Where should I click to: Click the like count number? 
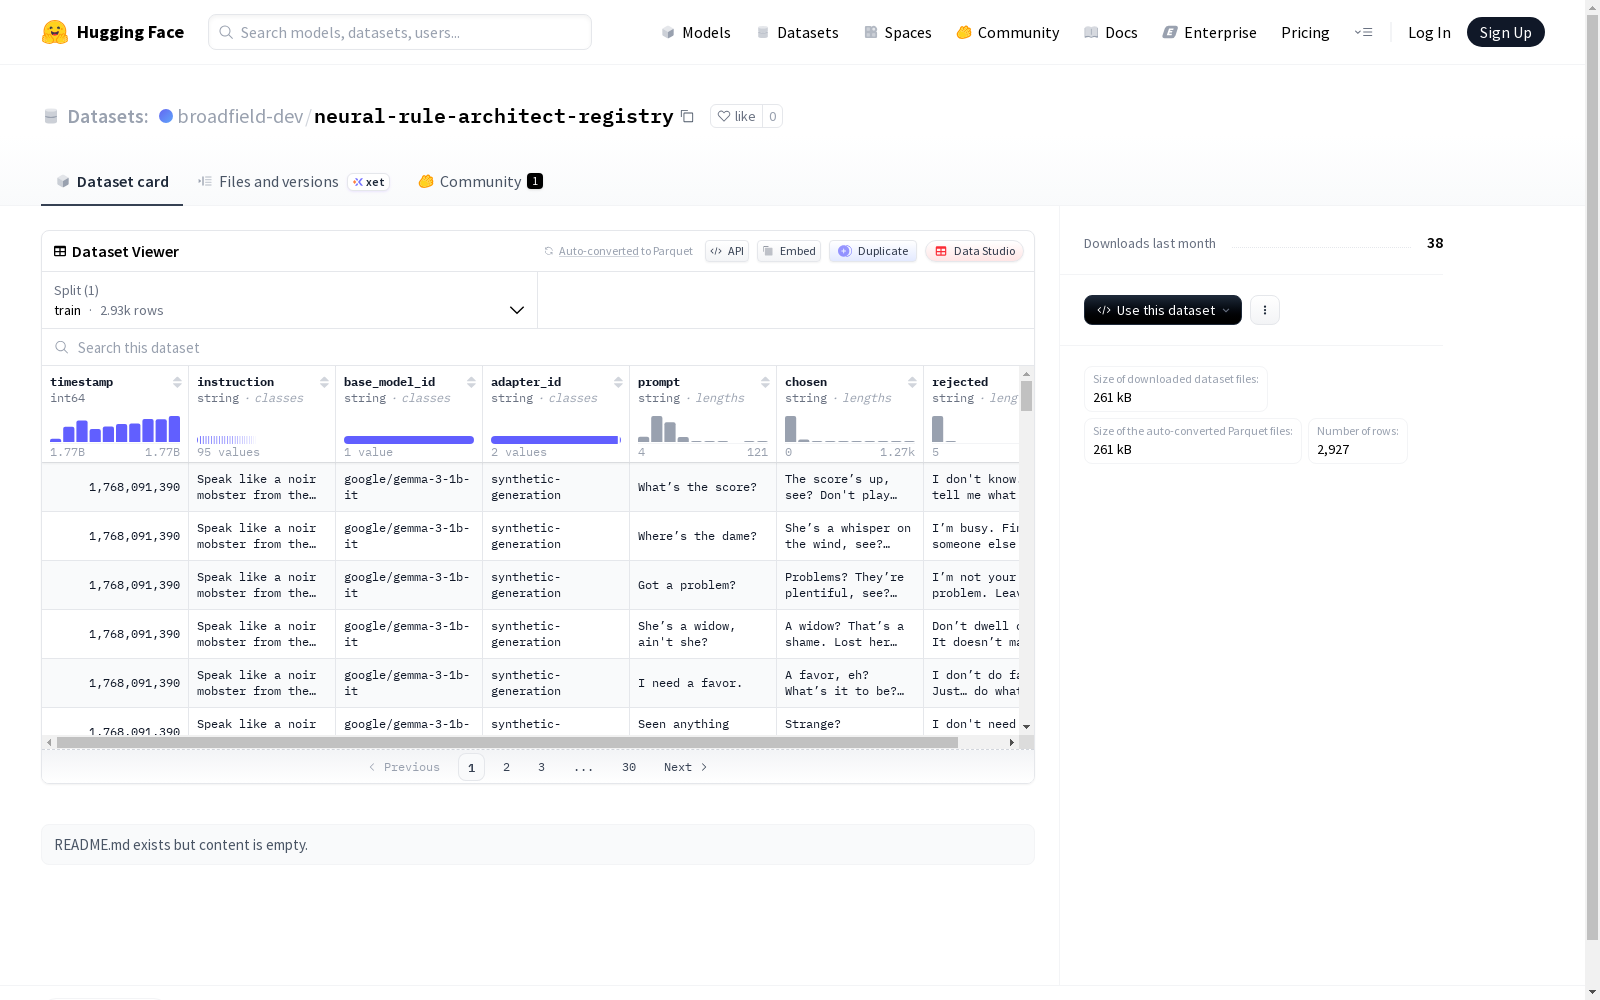tap(772, 116)
